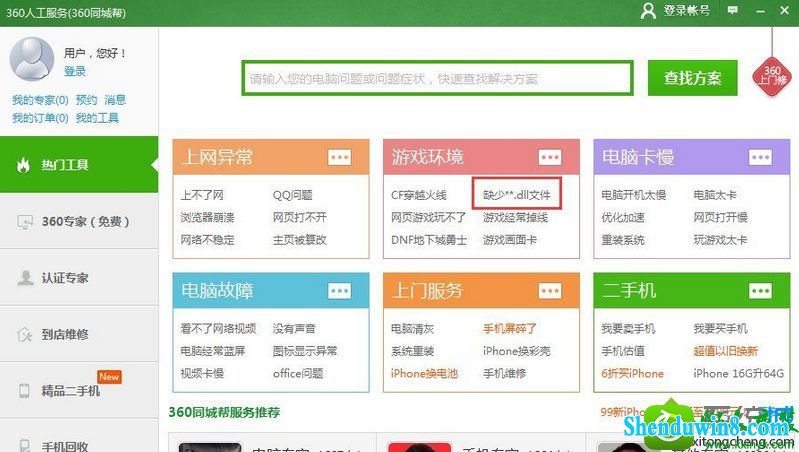This screenshot has height=452, width=799.
Task: Open the 预约 link
Action: pyautogui.click(x=86, y=100)
